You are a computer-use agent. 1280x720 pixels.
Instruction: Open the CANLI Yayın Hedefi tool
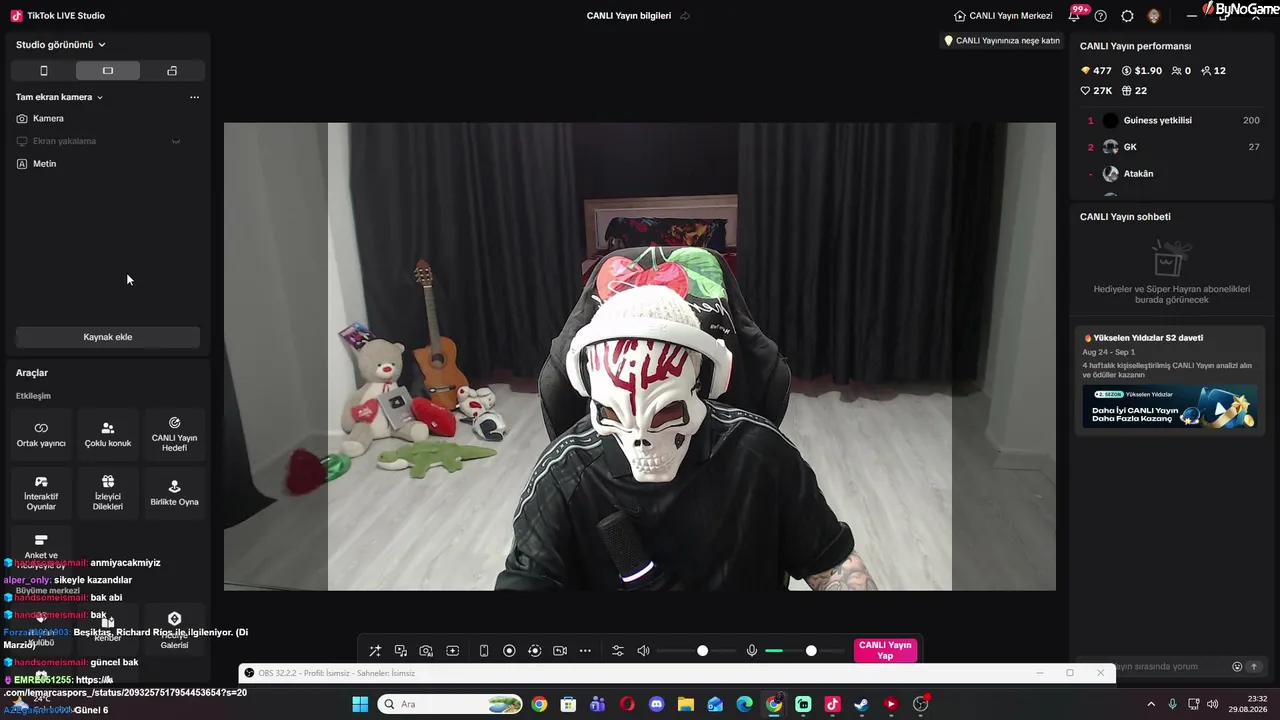coord(174,434)
